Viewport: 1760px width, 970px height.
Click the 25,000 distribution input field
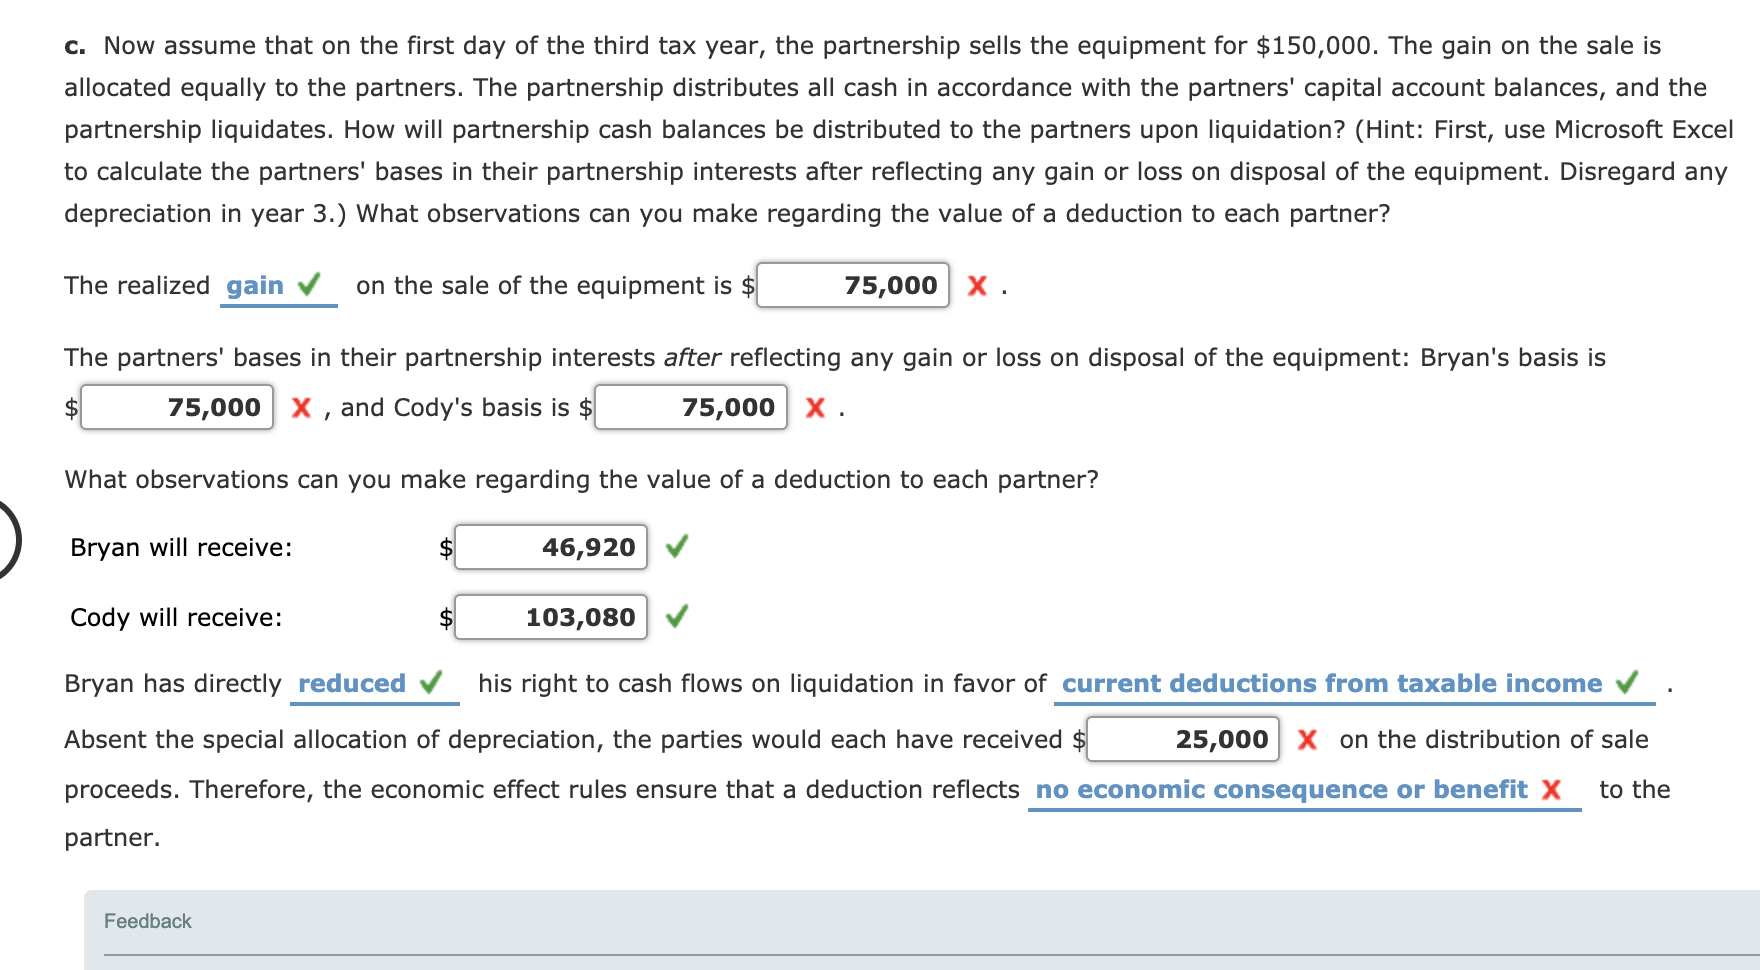[1183, 739]
